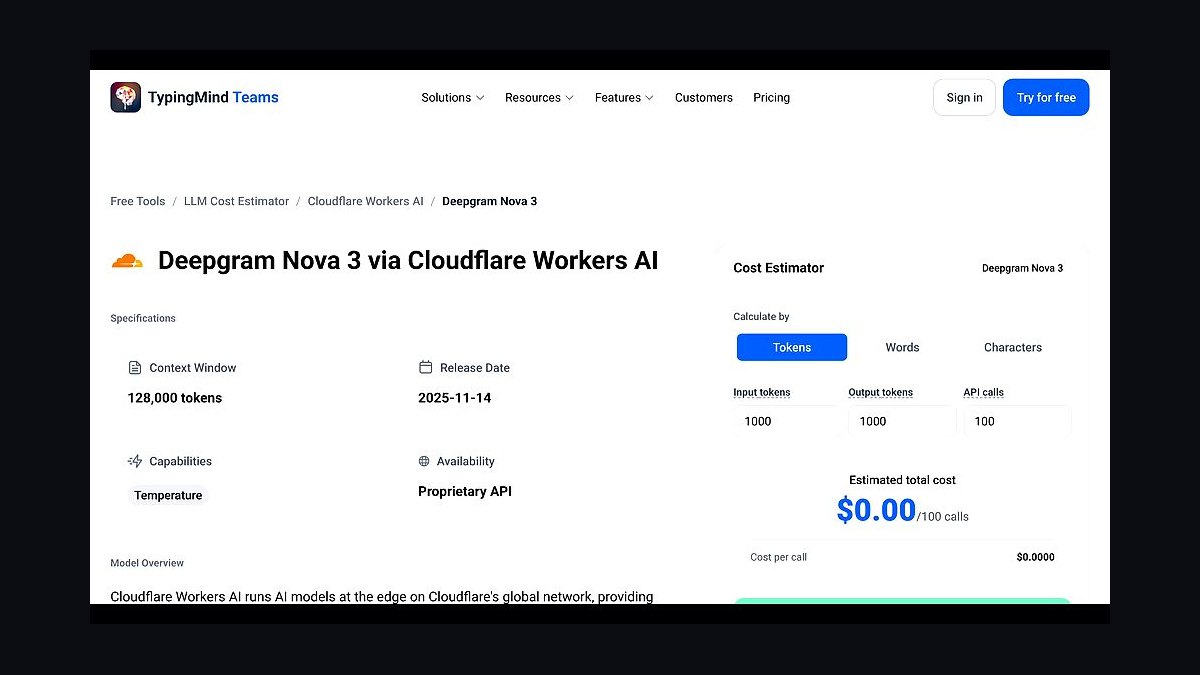Click the 'Proprietary API' availability value
This screenshot has width=1200, height=675.
point(465,491)
